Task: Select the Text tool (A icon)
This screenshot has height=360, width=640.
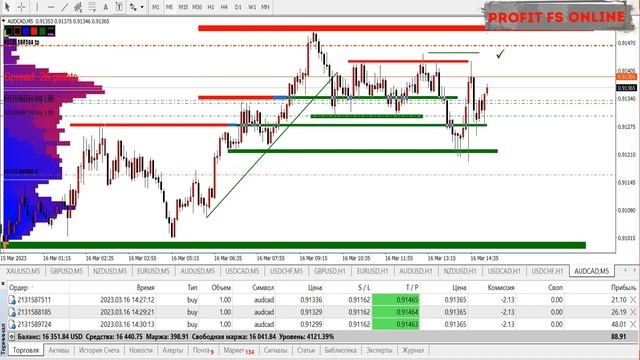Action: click(105, 7)
